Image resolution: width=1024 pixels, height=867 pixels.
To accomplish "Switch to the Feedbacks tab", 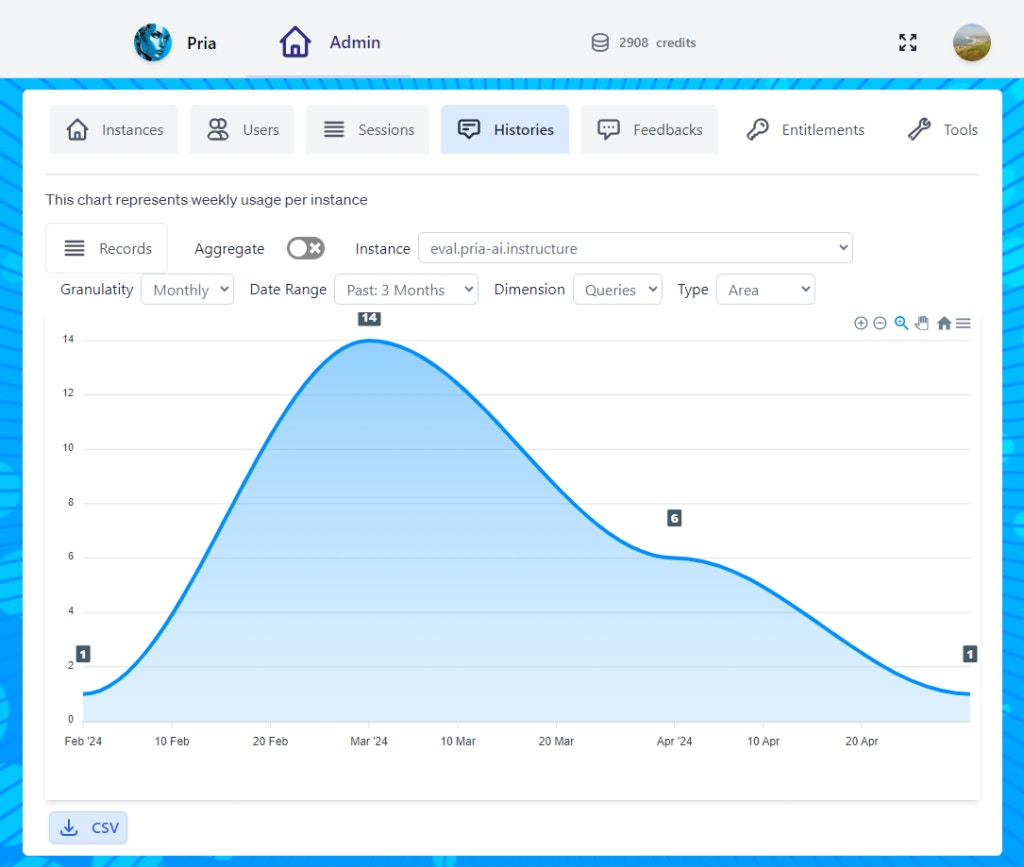I will coord(649,129).
